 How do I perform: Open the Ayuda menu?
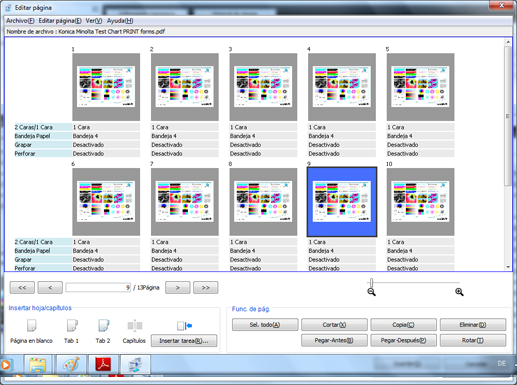(x=120, y=21)
